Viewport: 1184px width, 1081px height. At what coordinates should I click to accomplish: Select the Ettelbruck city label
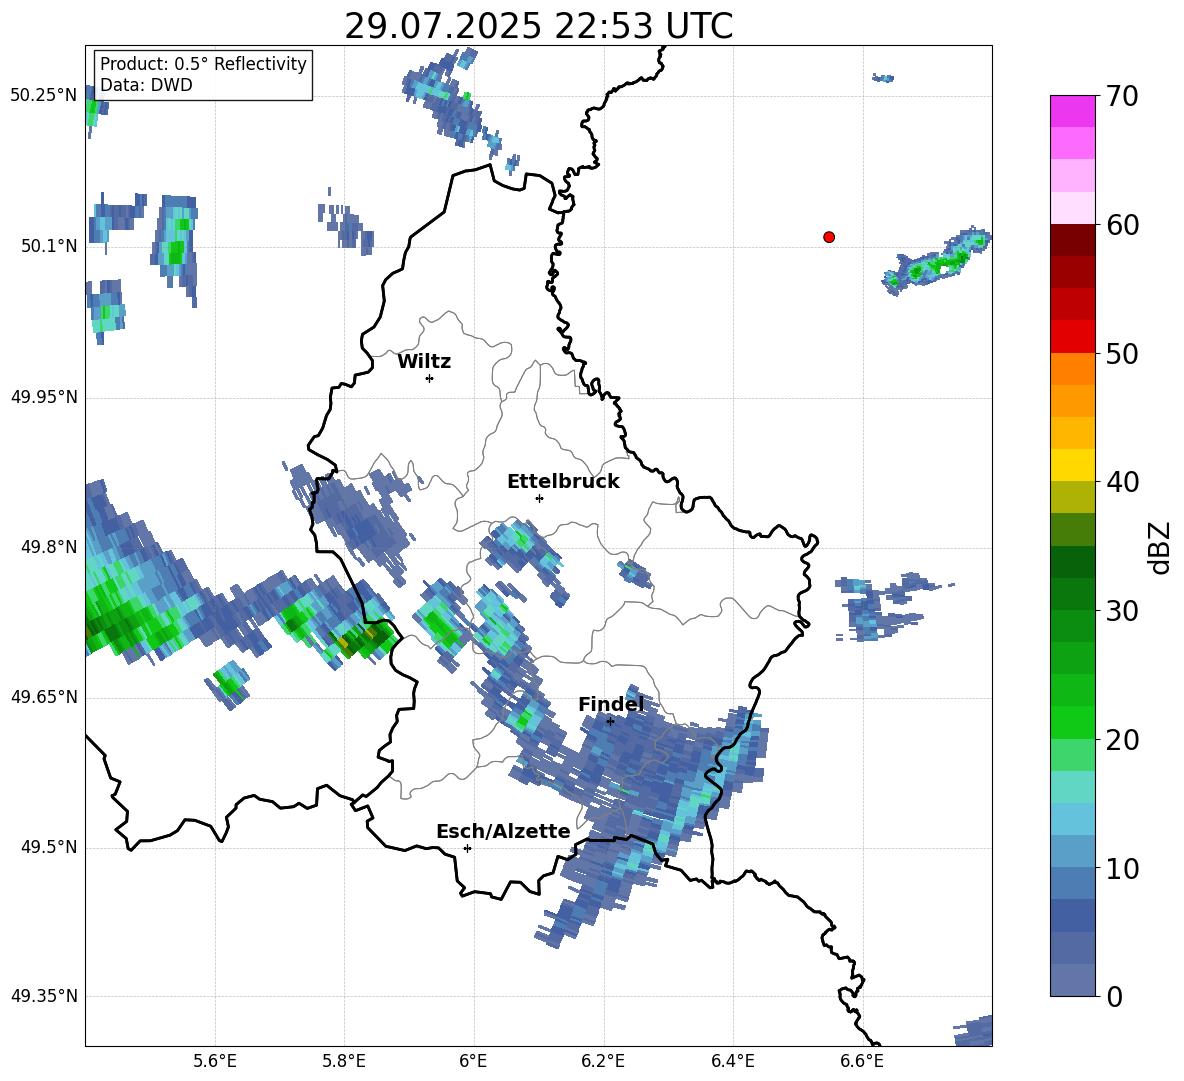[x=563, y=482]
